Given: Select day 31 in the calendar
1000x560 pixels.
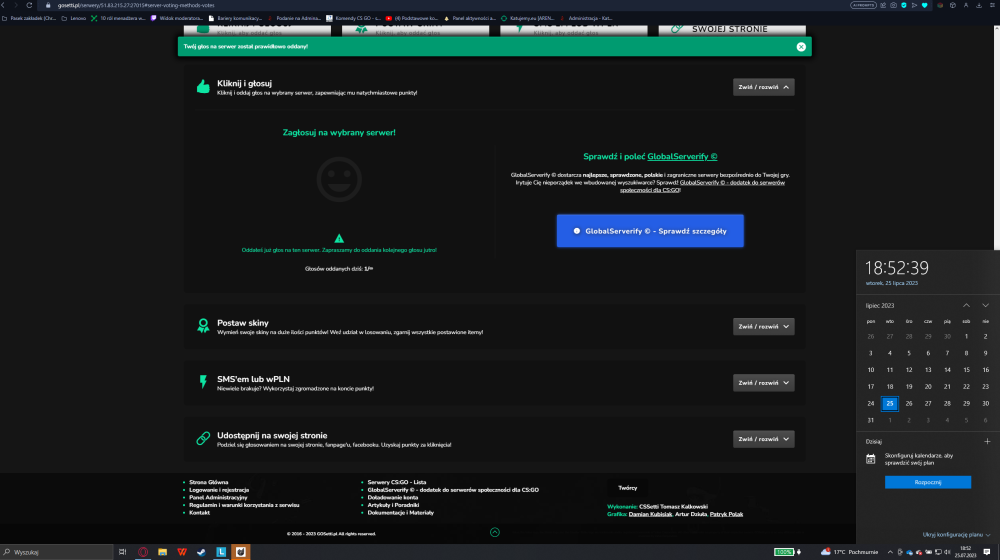Looking at the screenshot, I should click(x=871, y=420).
